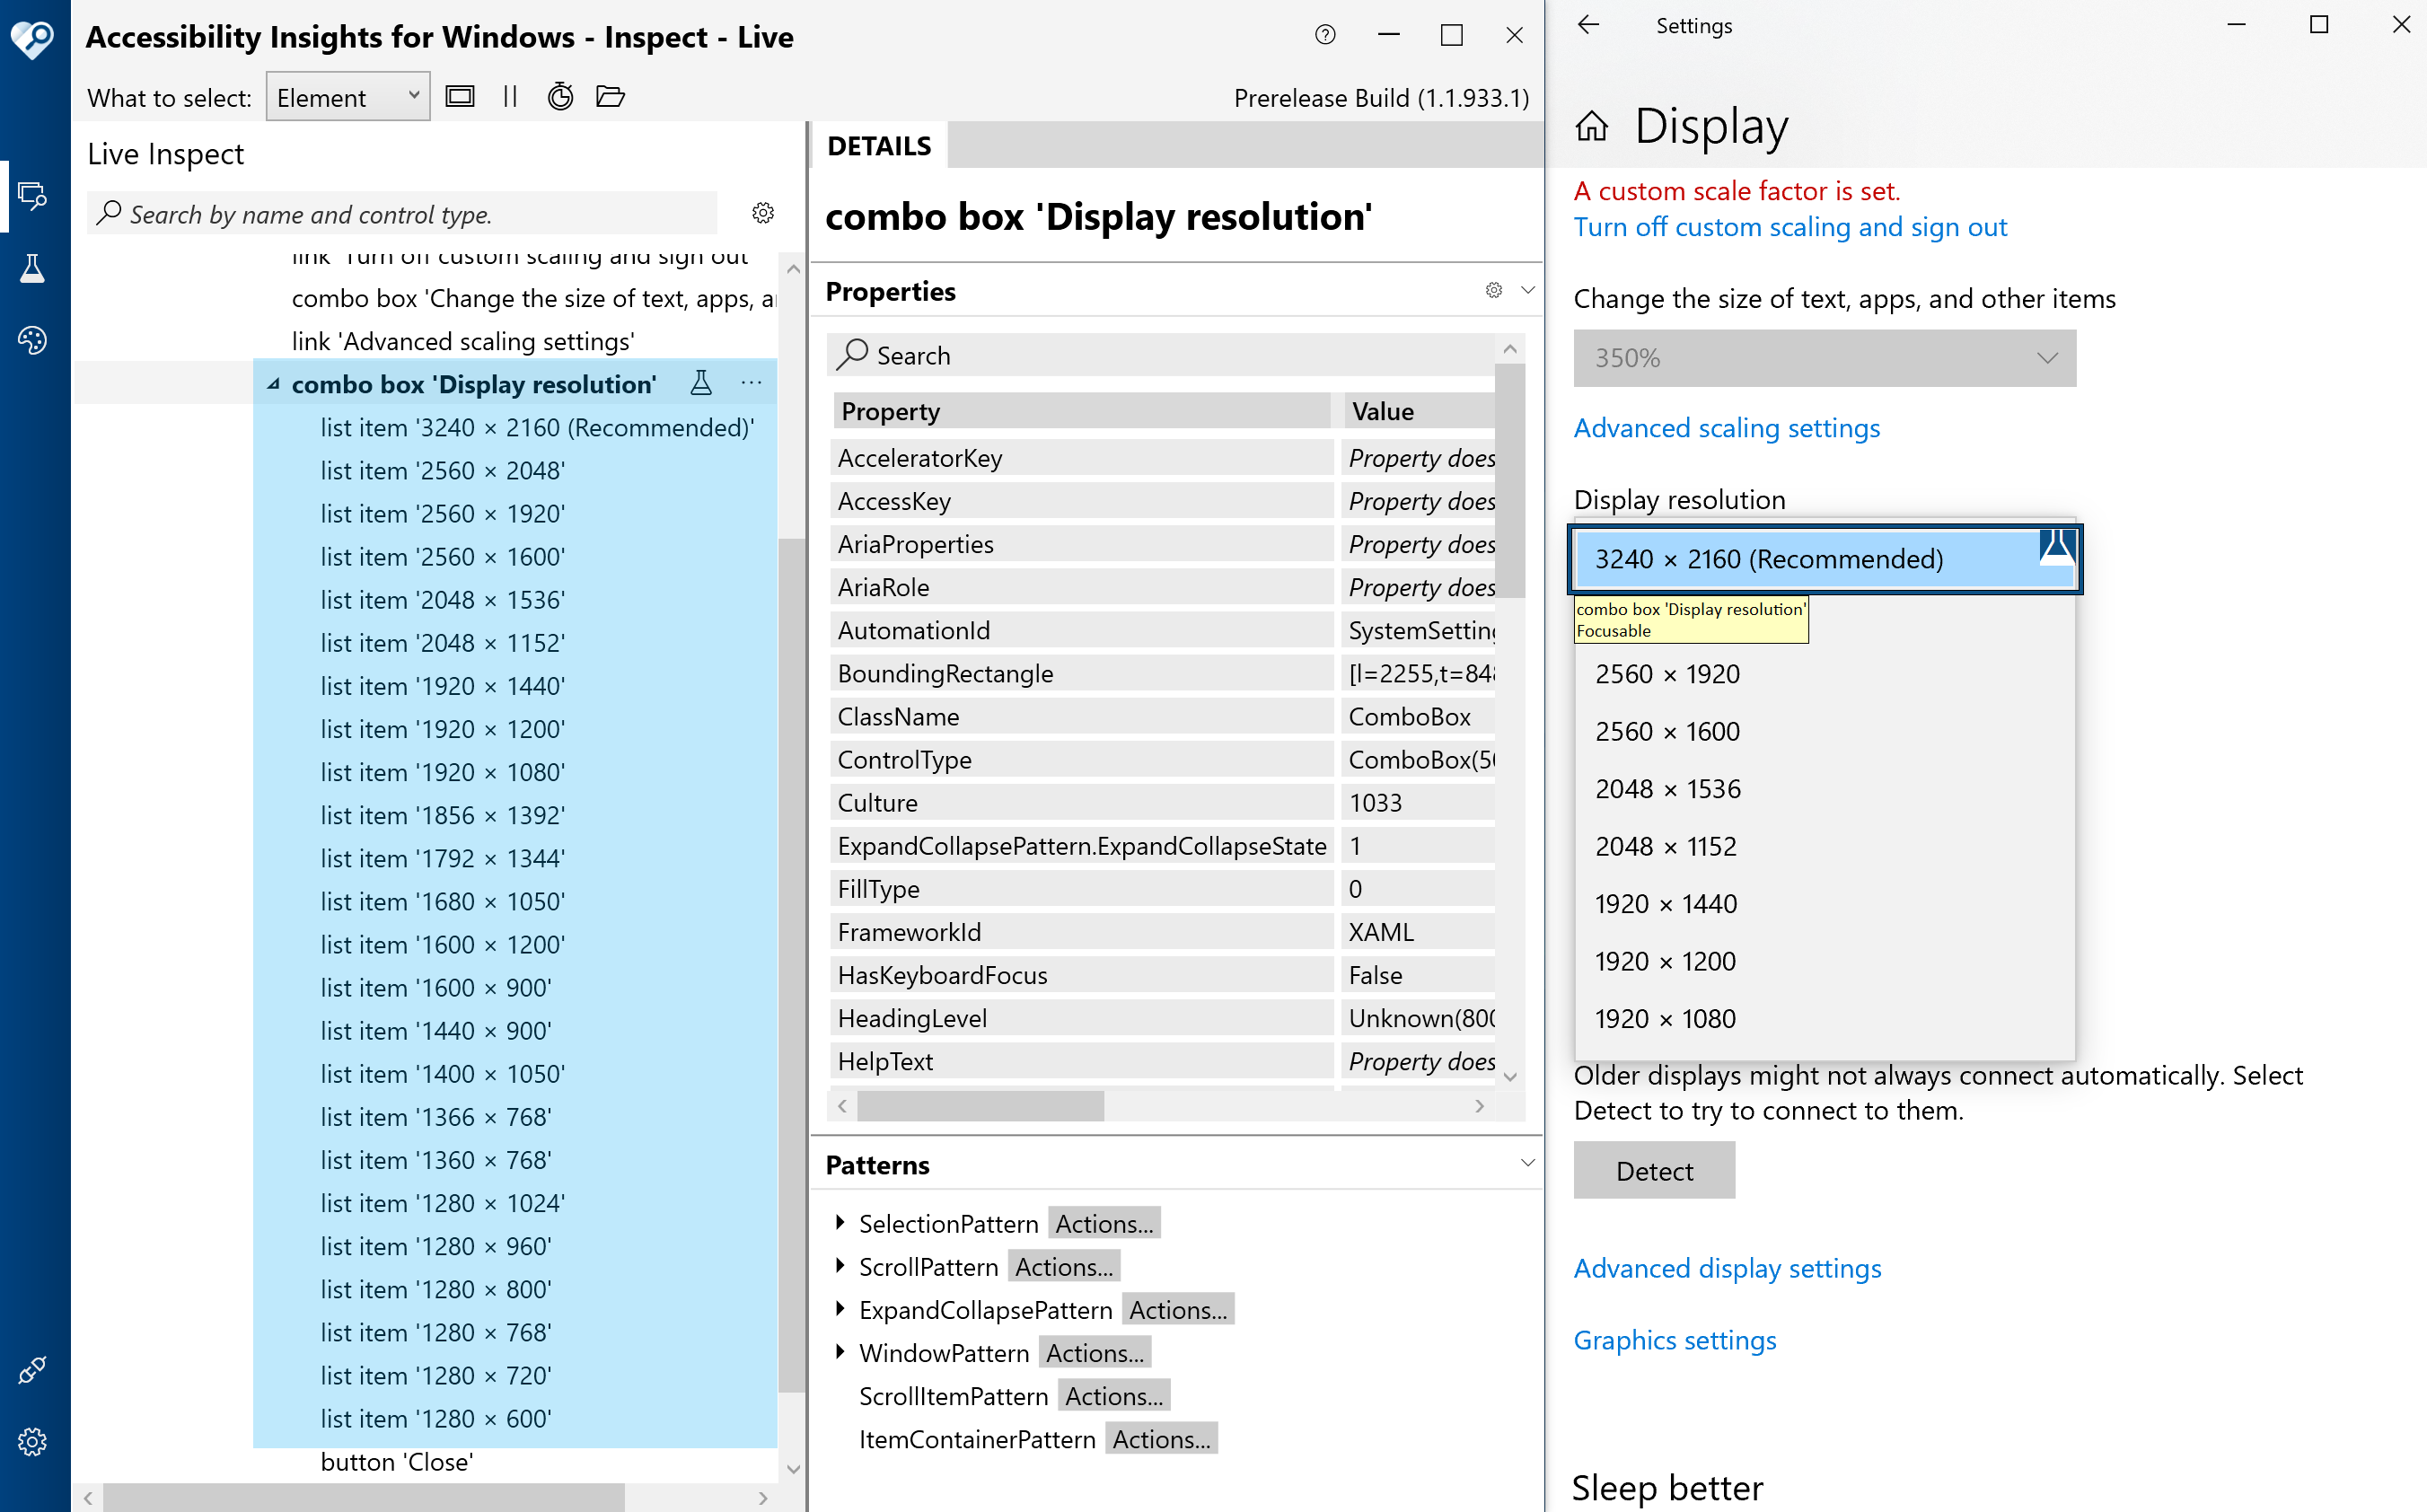Viewport: 2427px width, 1512px height.
Task: Click the Properties table horizontal scrollbar
Action: coord(980,1106)
